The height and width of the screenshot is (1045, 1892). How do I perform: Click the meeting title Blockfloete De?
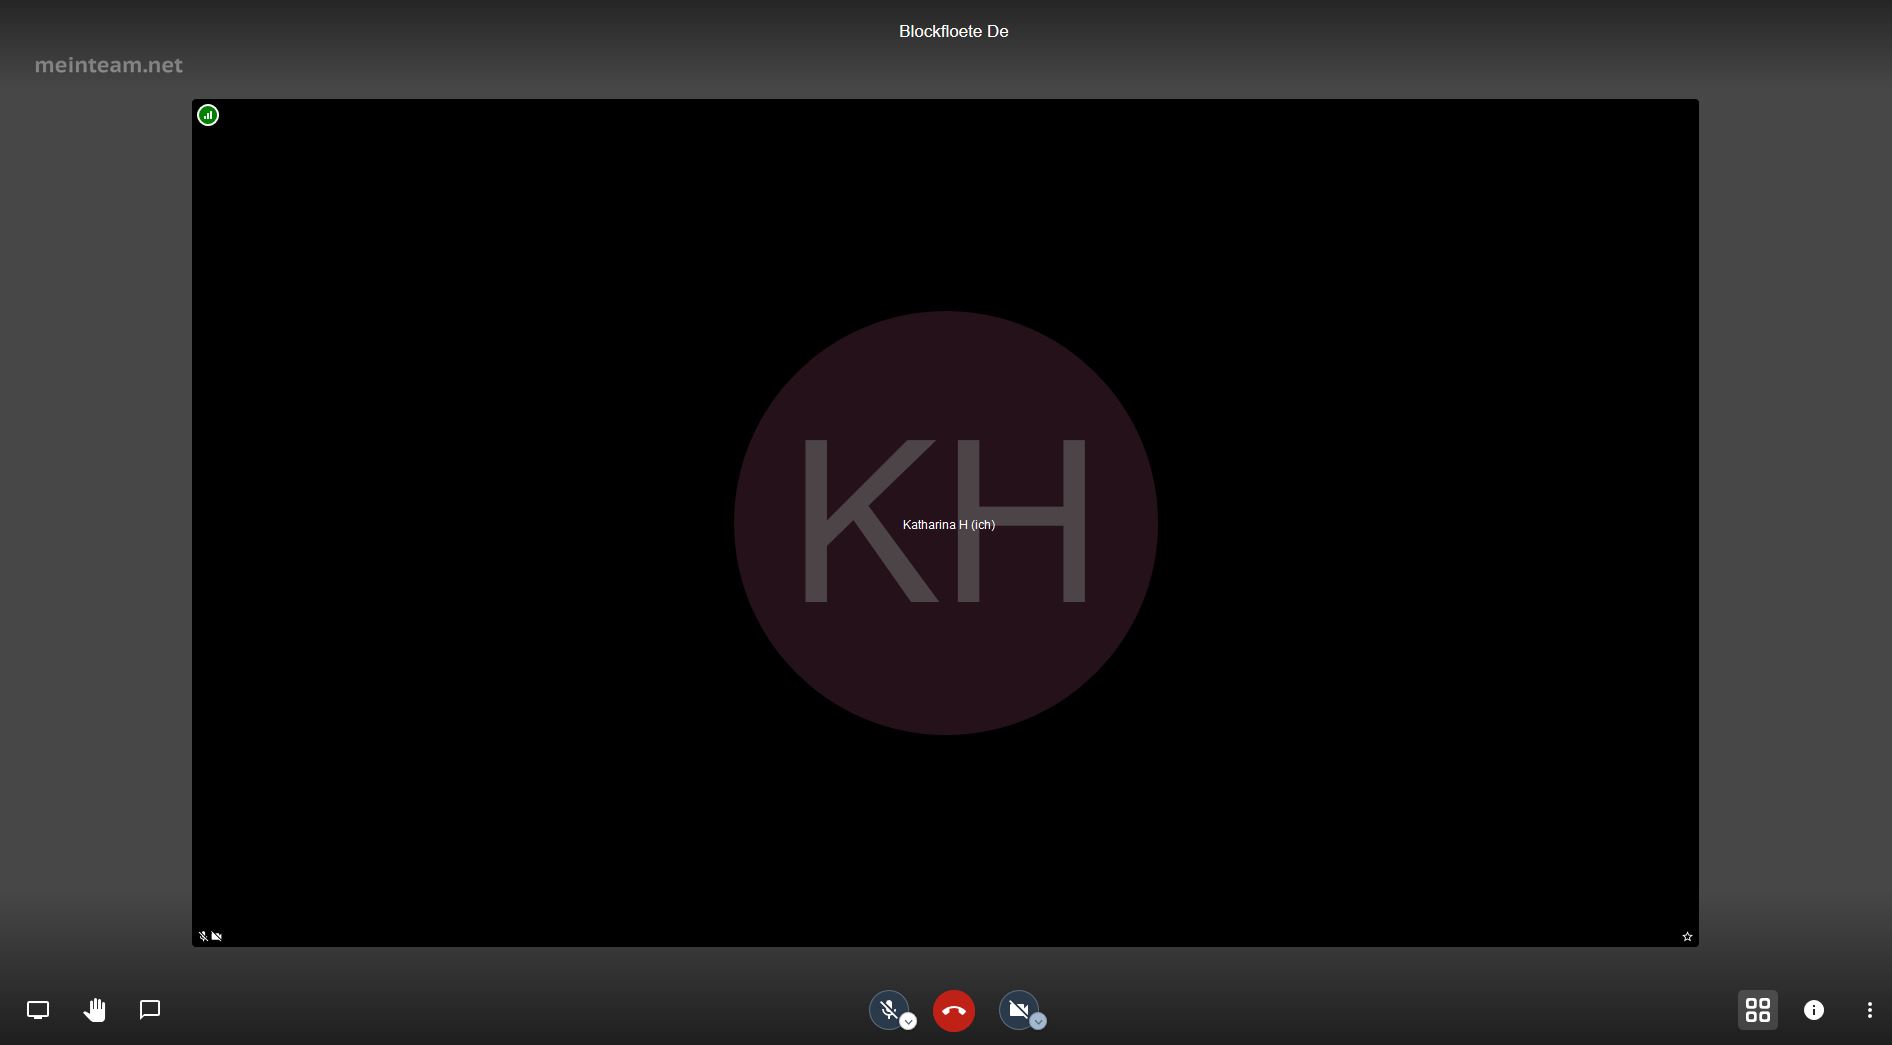tap(953, 32)
